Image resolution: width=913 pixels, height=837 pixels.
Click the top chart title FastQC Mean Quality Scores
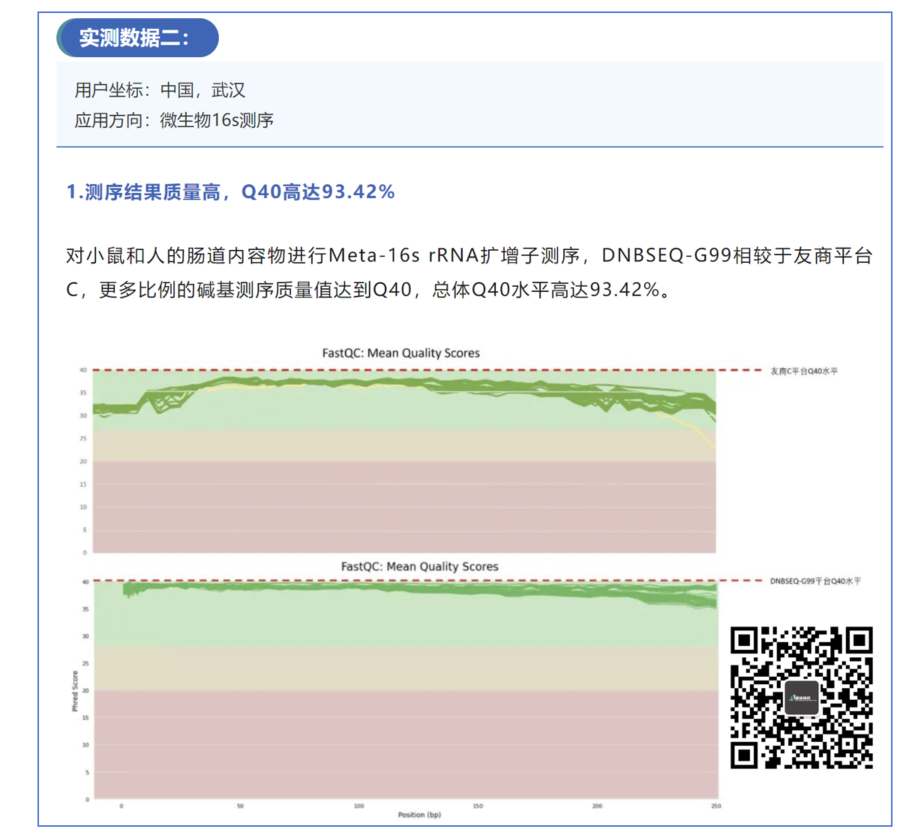click(x=400, y=353)
